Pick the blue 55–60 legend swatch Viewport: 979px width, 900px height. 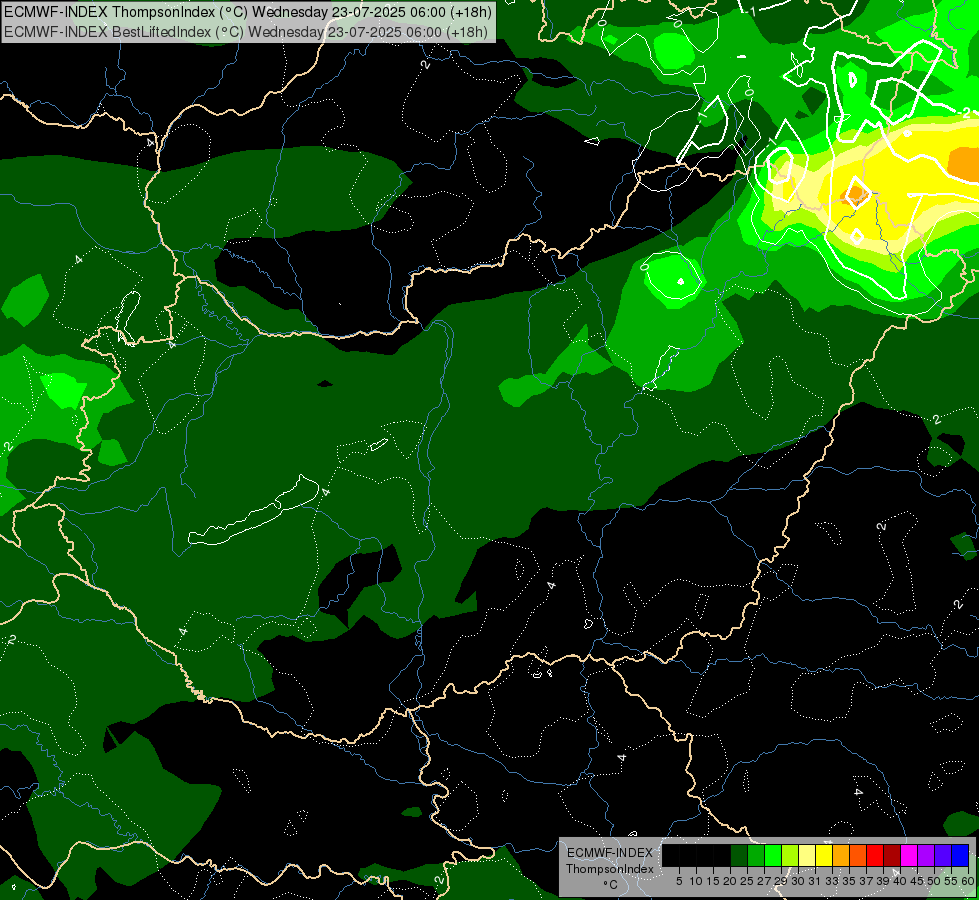point(960,855)
